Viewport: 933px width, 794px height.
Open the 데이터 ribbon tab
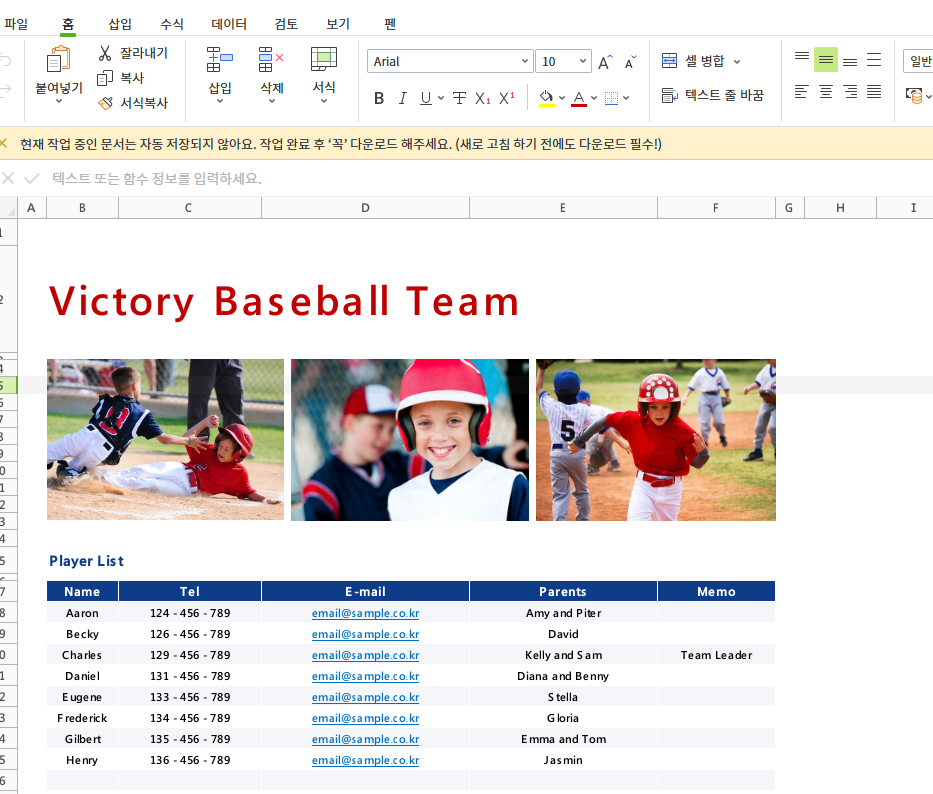pyautogui.click(x=228, y=24)
